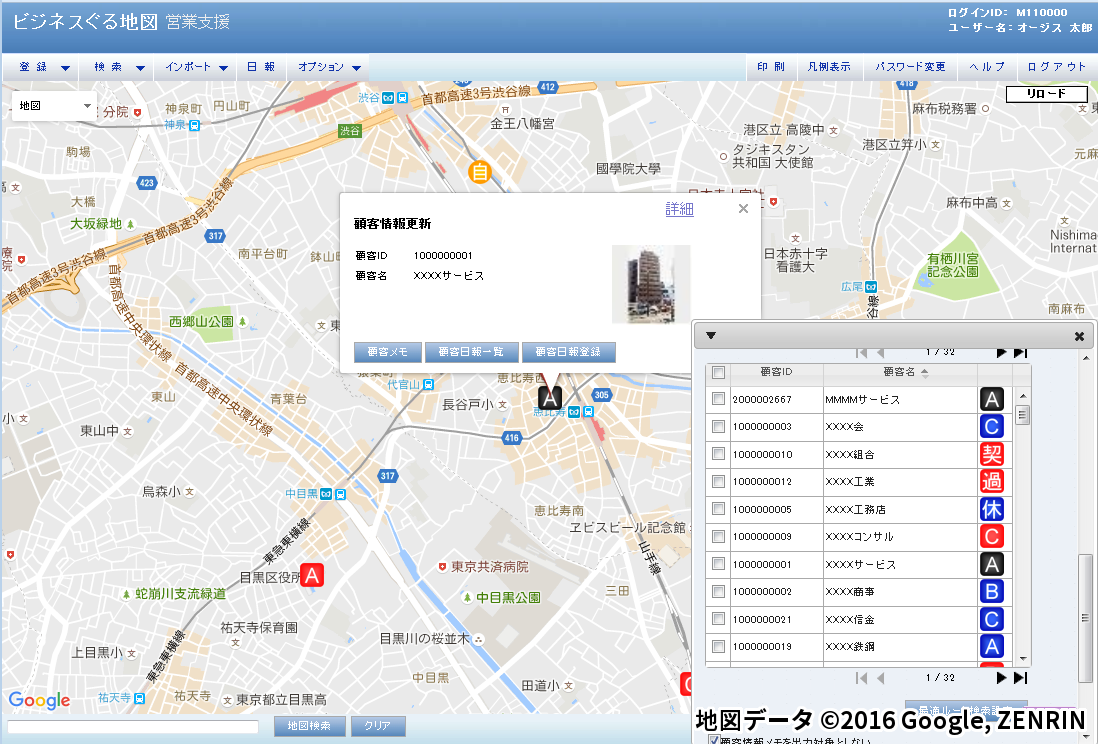The width and height of the screenshot is (1098, 744).
Task: Check the box for customer 1000000005
Action: tap(718, 509)
